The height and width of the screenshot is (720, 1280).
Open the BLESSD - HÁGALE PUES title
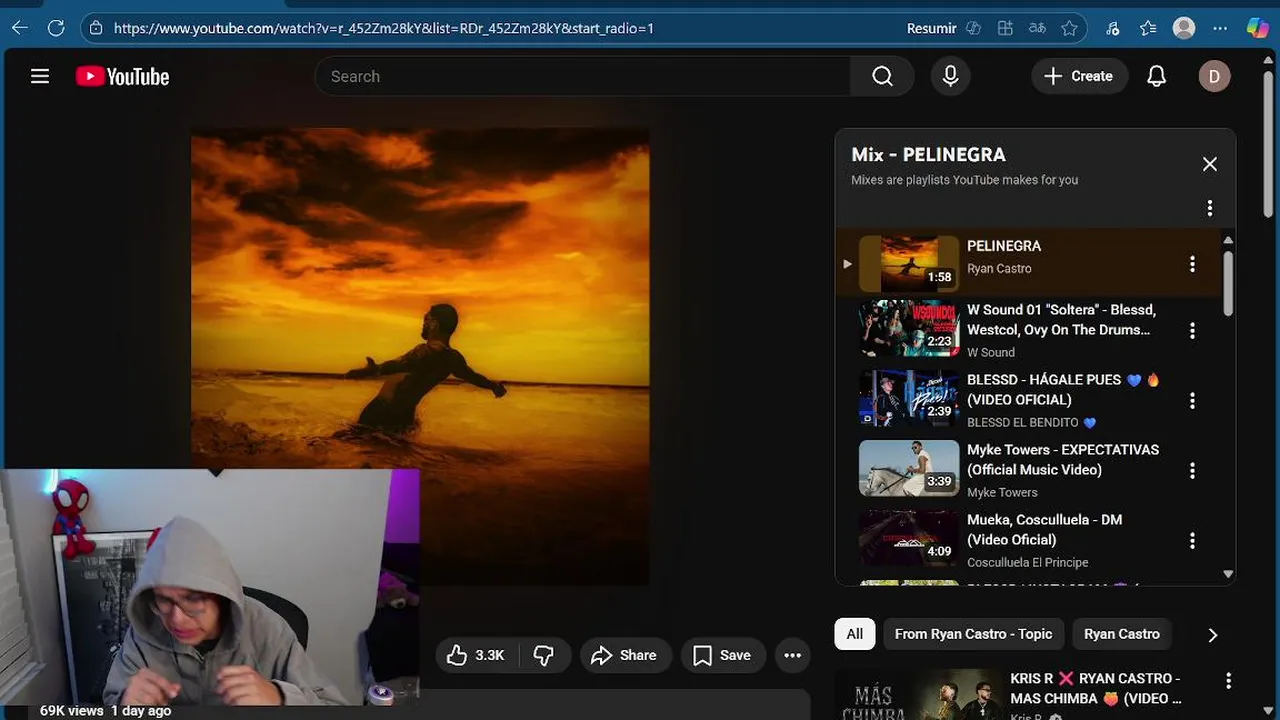[x=1063, y=390]
